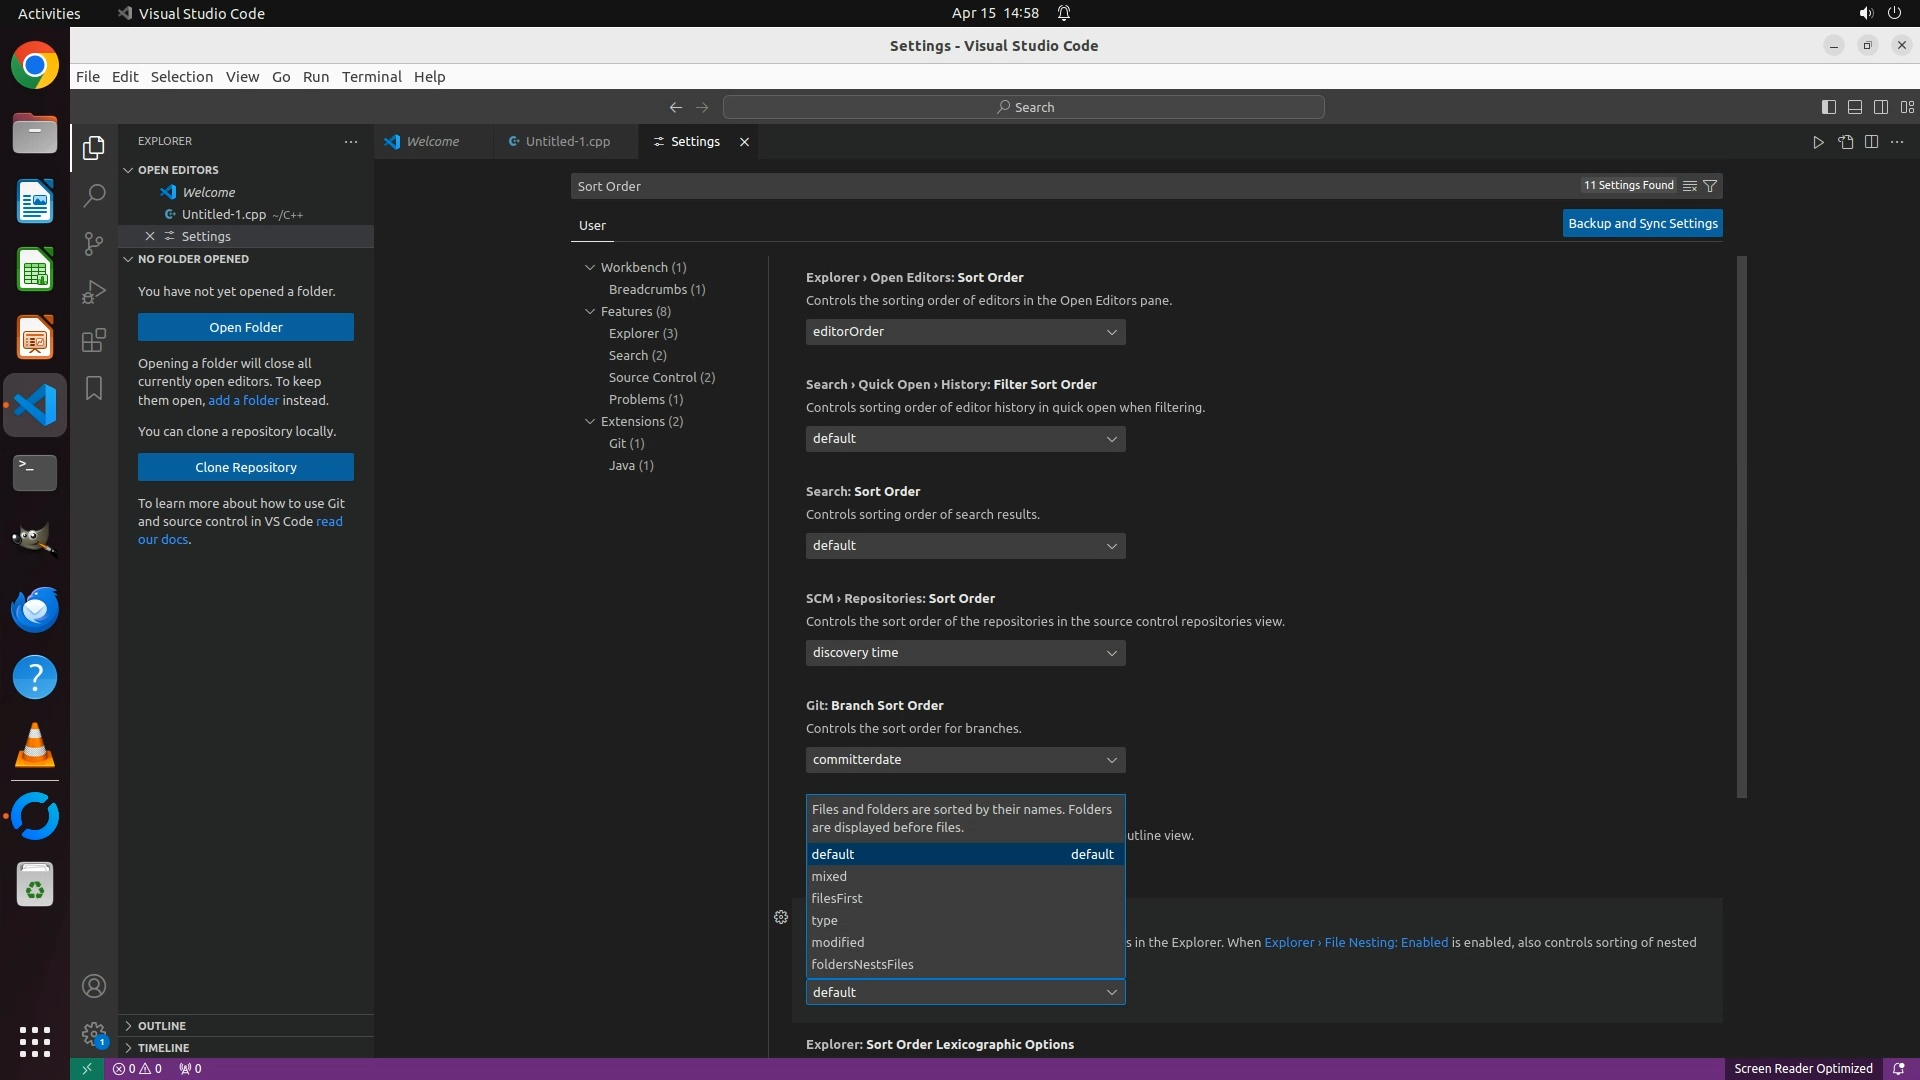Clear settings search input icon
The image size is (1920, 1080).
(1689, 186)
